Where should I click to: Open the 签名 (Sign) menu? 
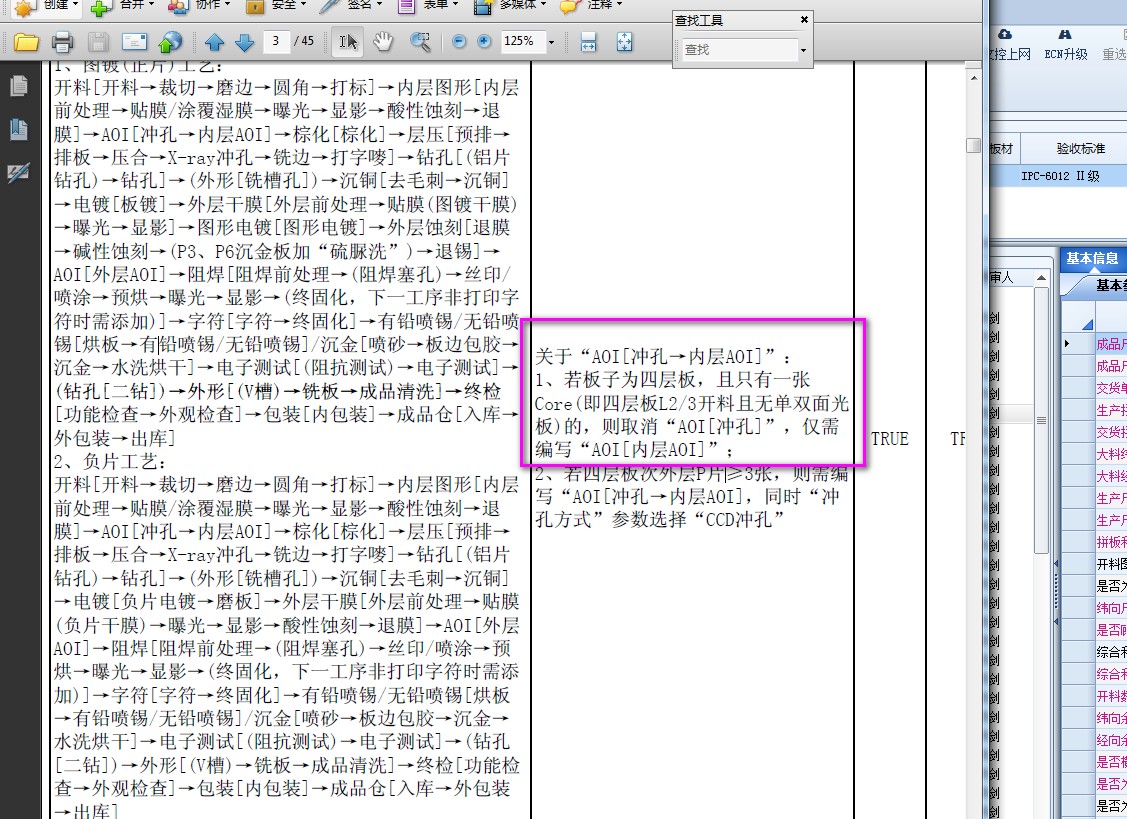point(351,6)
